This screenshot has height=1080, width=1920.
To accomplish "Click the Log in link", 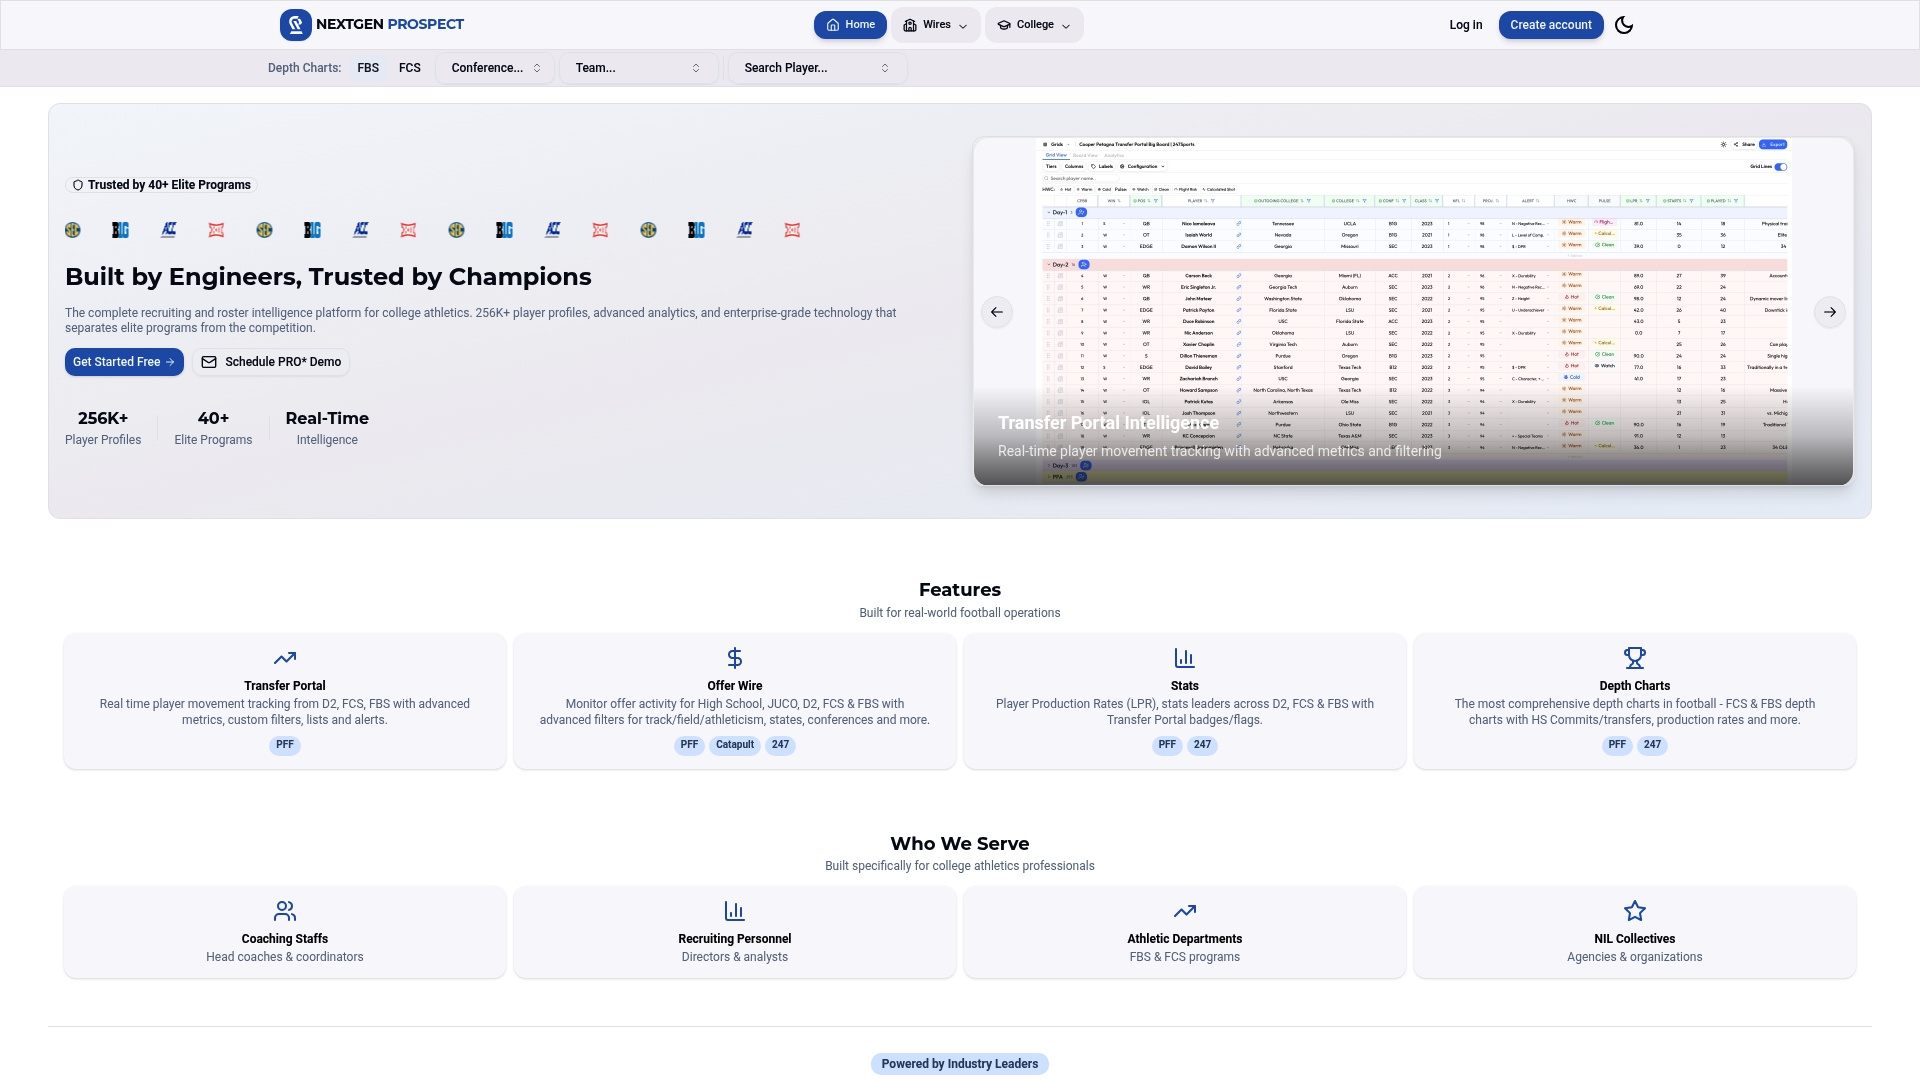I will [x=1466, y=25].
